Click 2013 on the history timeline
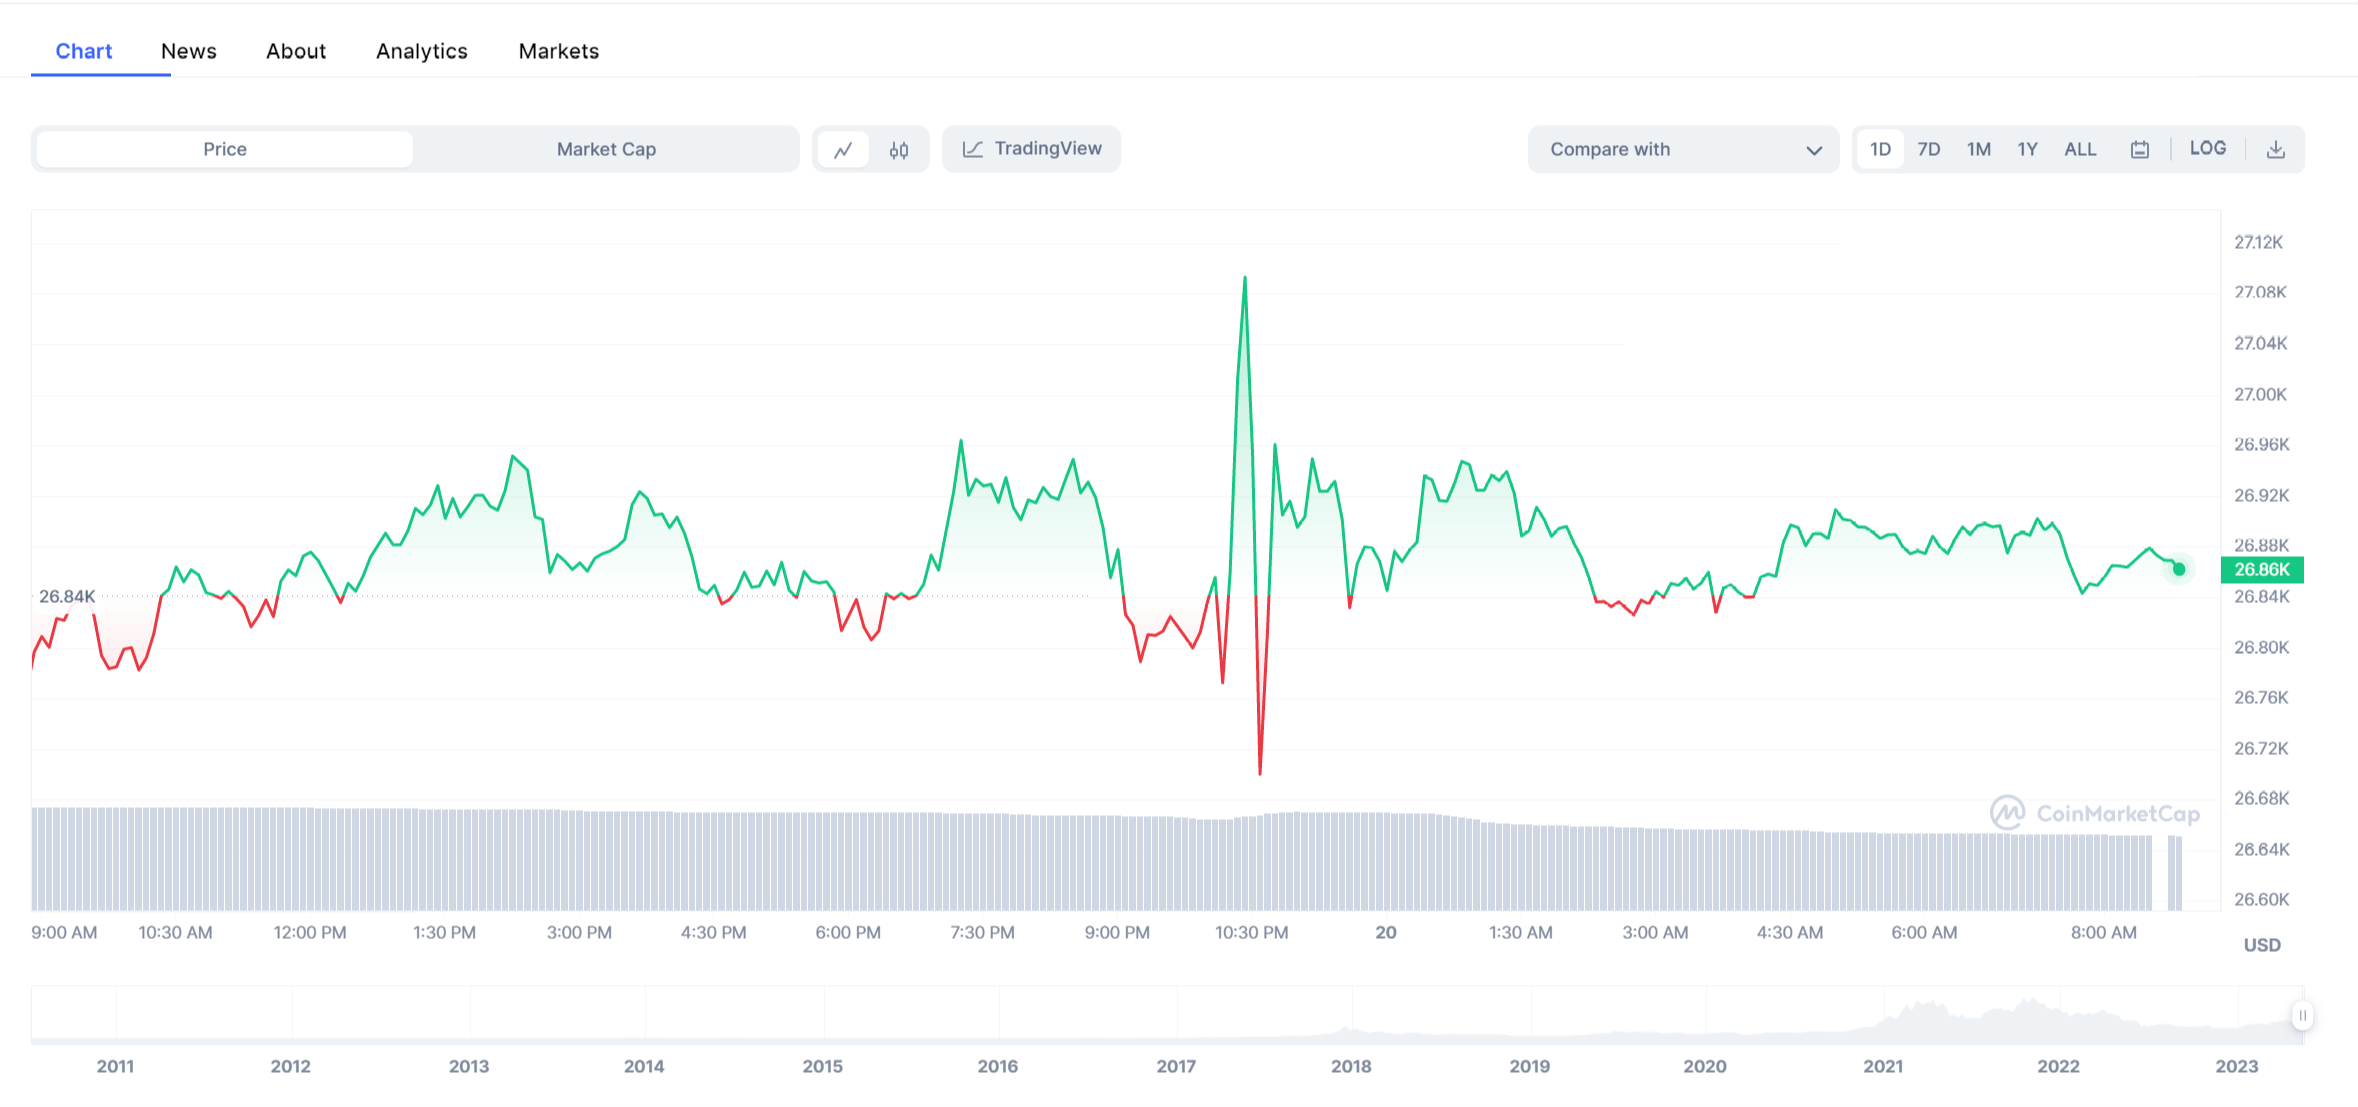The width and height of the screenshot is (2358, 1107). (x=469, y=1066)
